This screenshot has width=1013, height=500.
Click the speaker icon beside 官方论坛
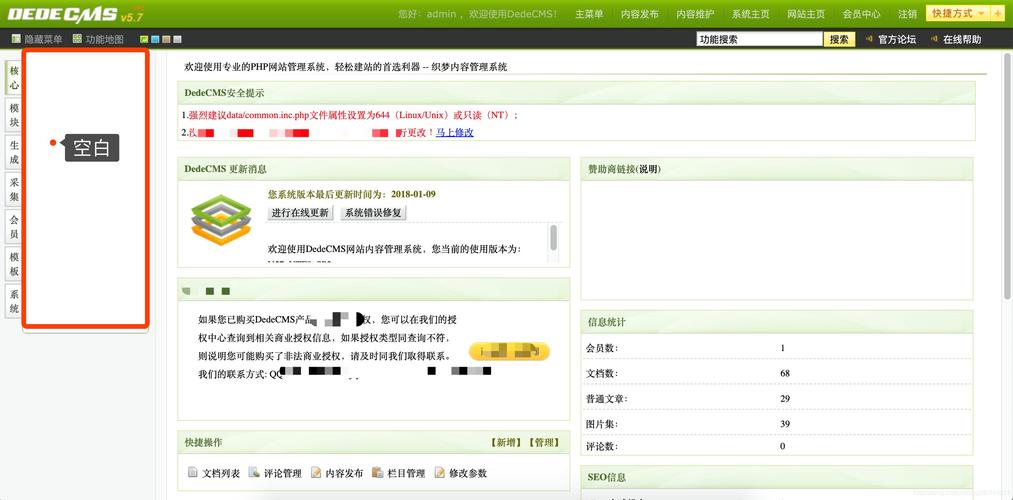pyautogui.click(x=869, y=39)
